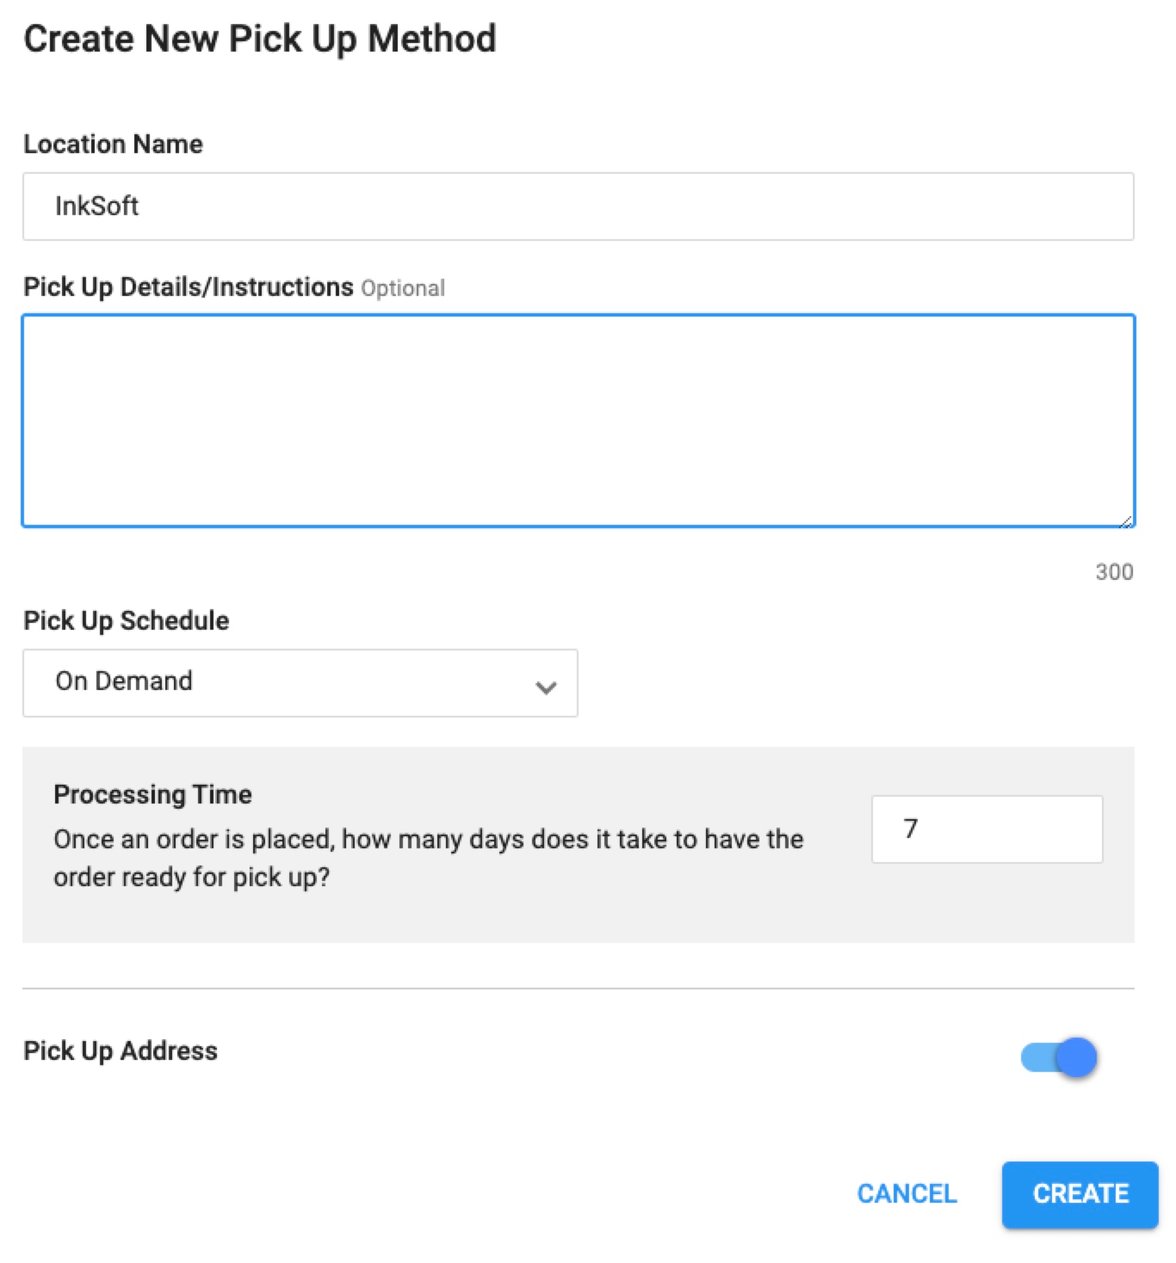Click the processing time question text

pyautogui.click(x=428, y=857)
